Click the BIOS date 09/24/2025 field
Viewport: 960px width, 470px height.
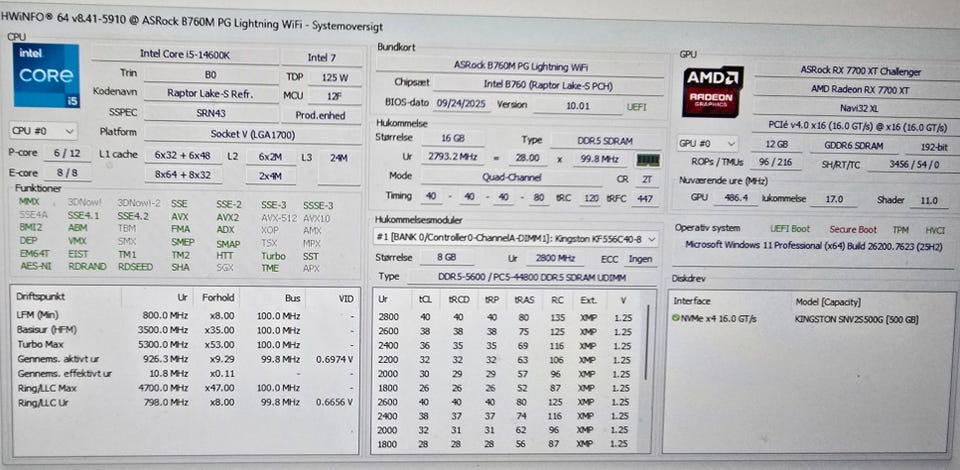click(461, 103)
